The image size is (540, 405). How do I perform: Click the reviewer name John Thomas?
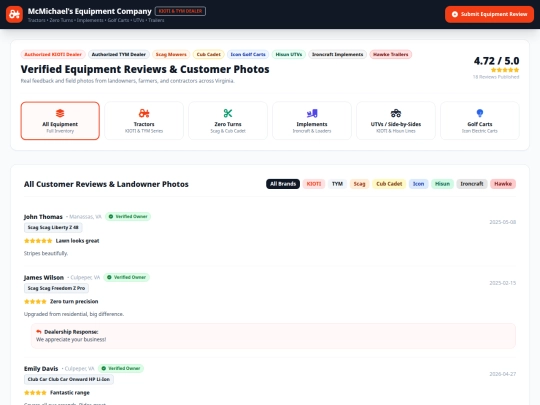[43, 217]
